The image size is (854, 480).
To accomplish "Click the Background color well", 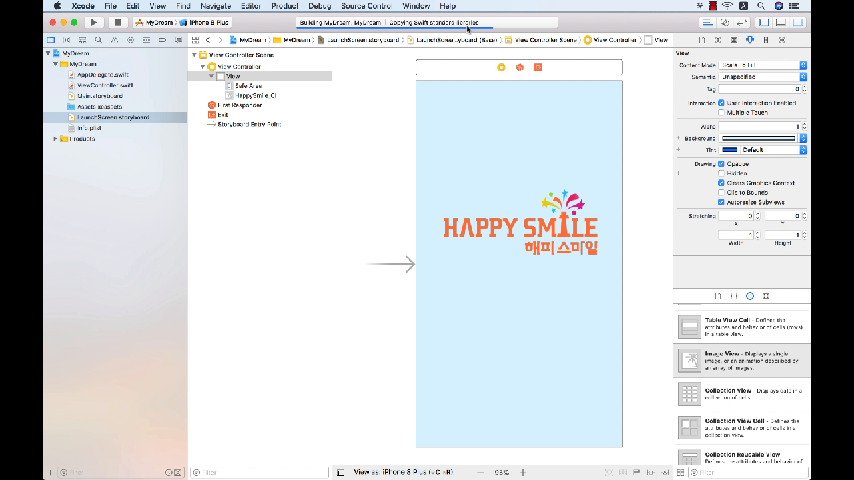I will pos(758,138).
